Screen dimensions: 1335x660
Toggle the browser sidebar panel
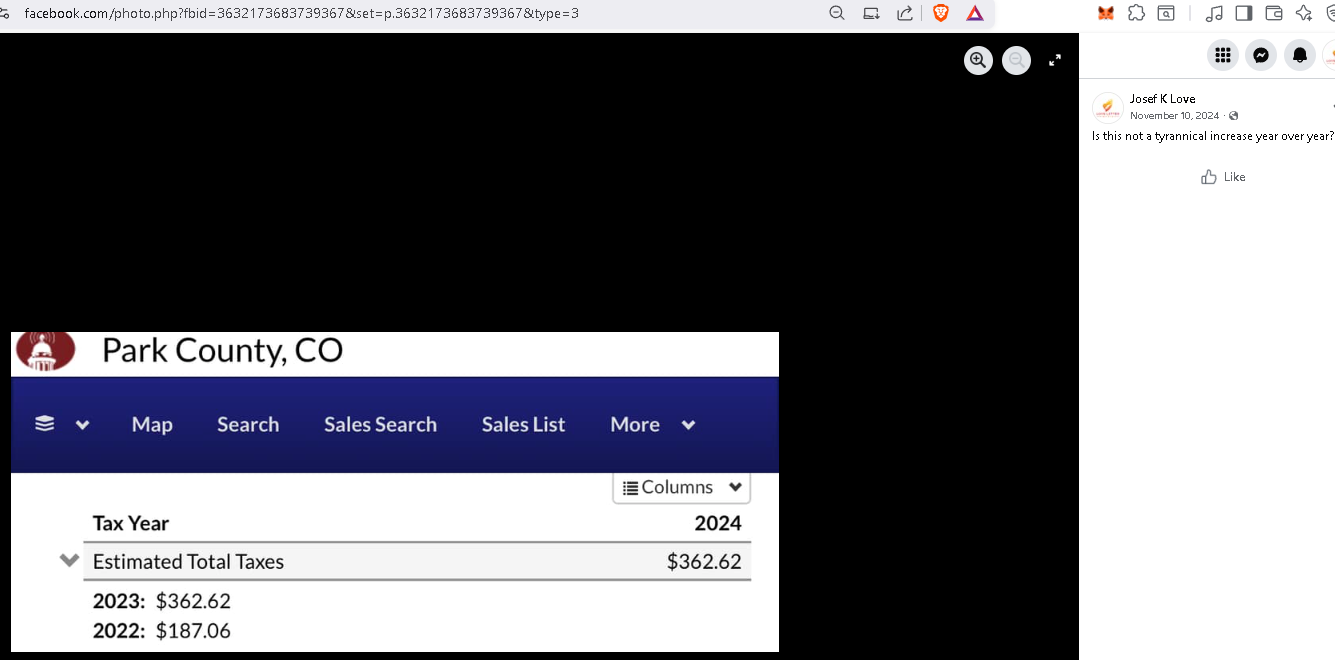point(1244,13)
